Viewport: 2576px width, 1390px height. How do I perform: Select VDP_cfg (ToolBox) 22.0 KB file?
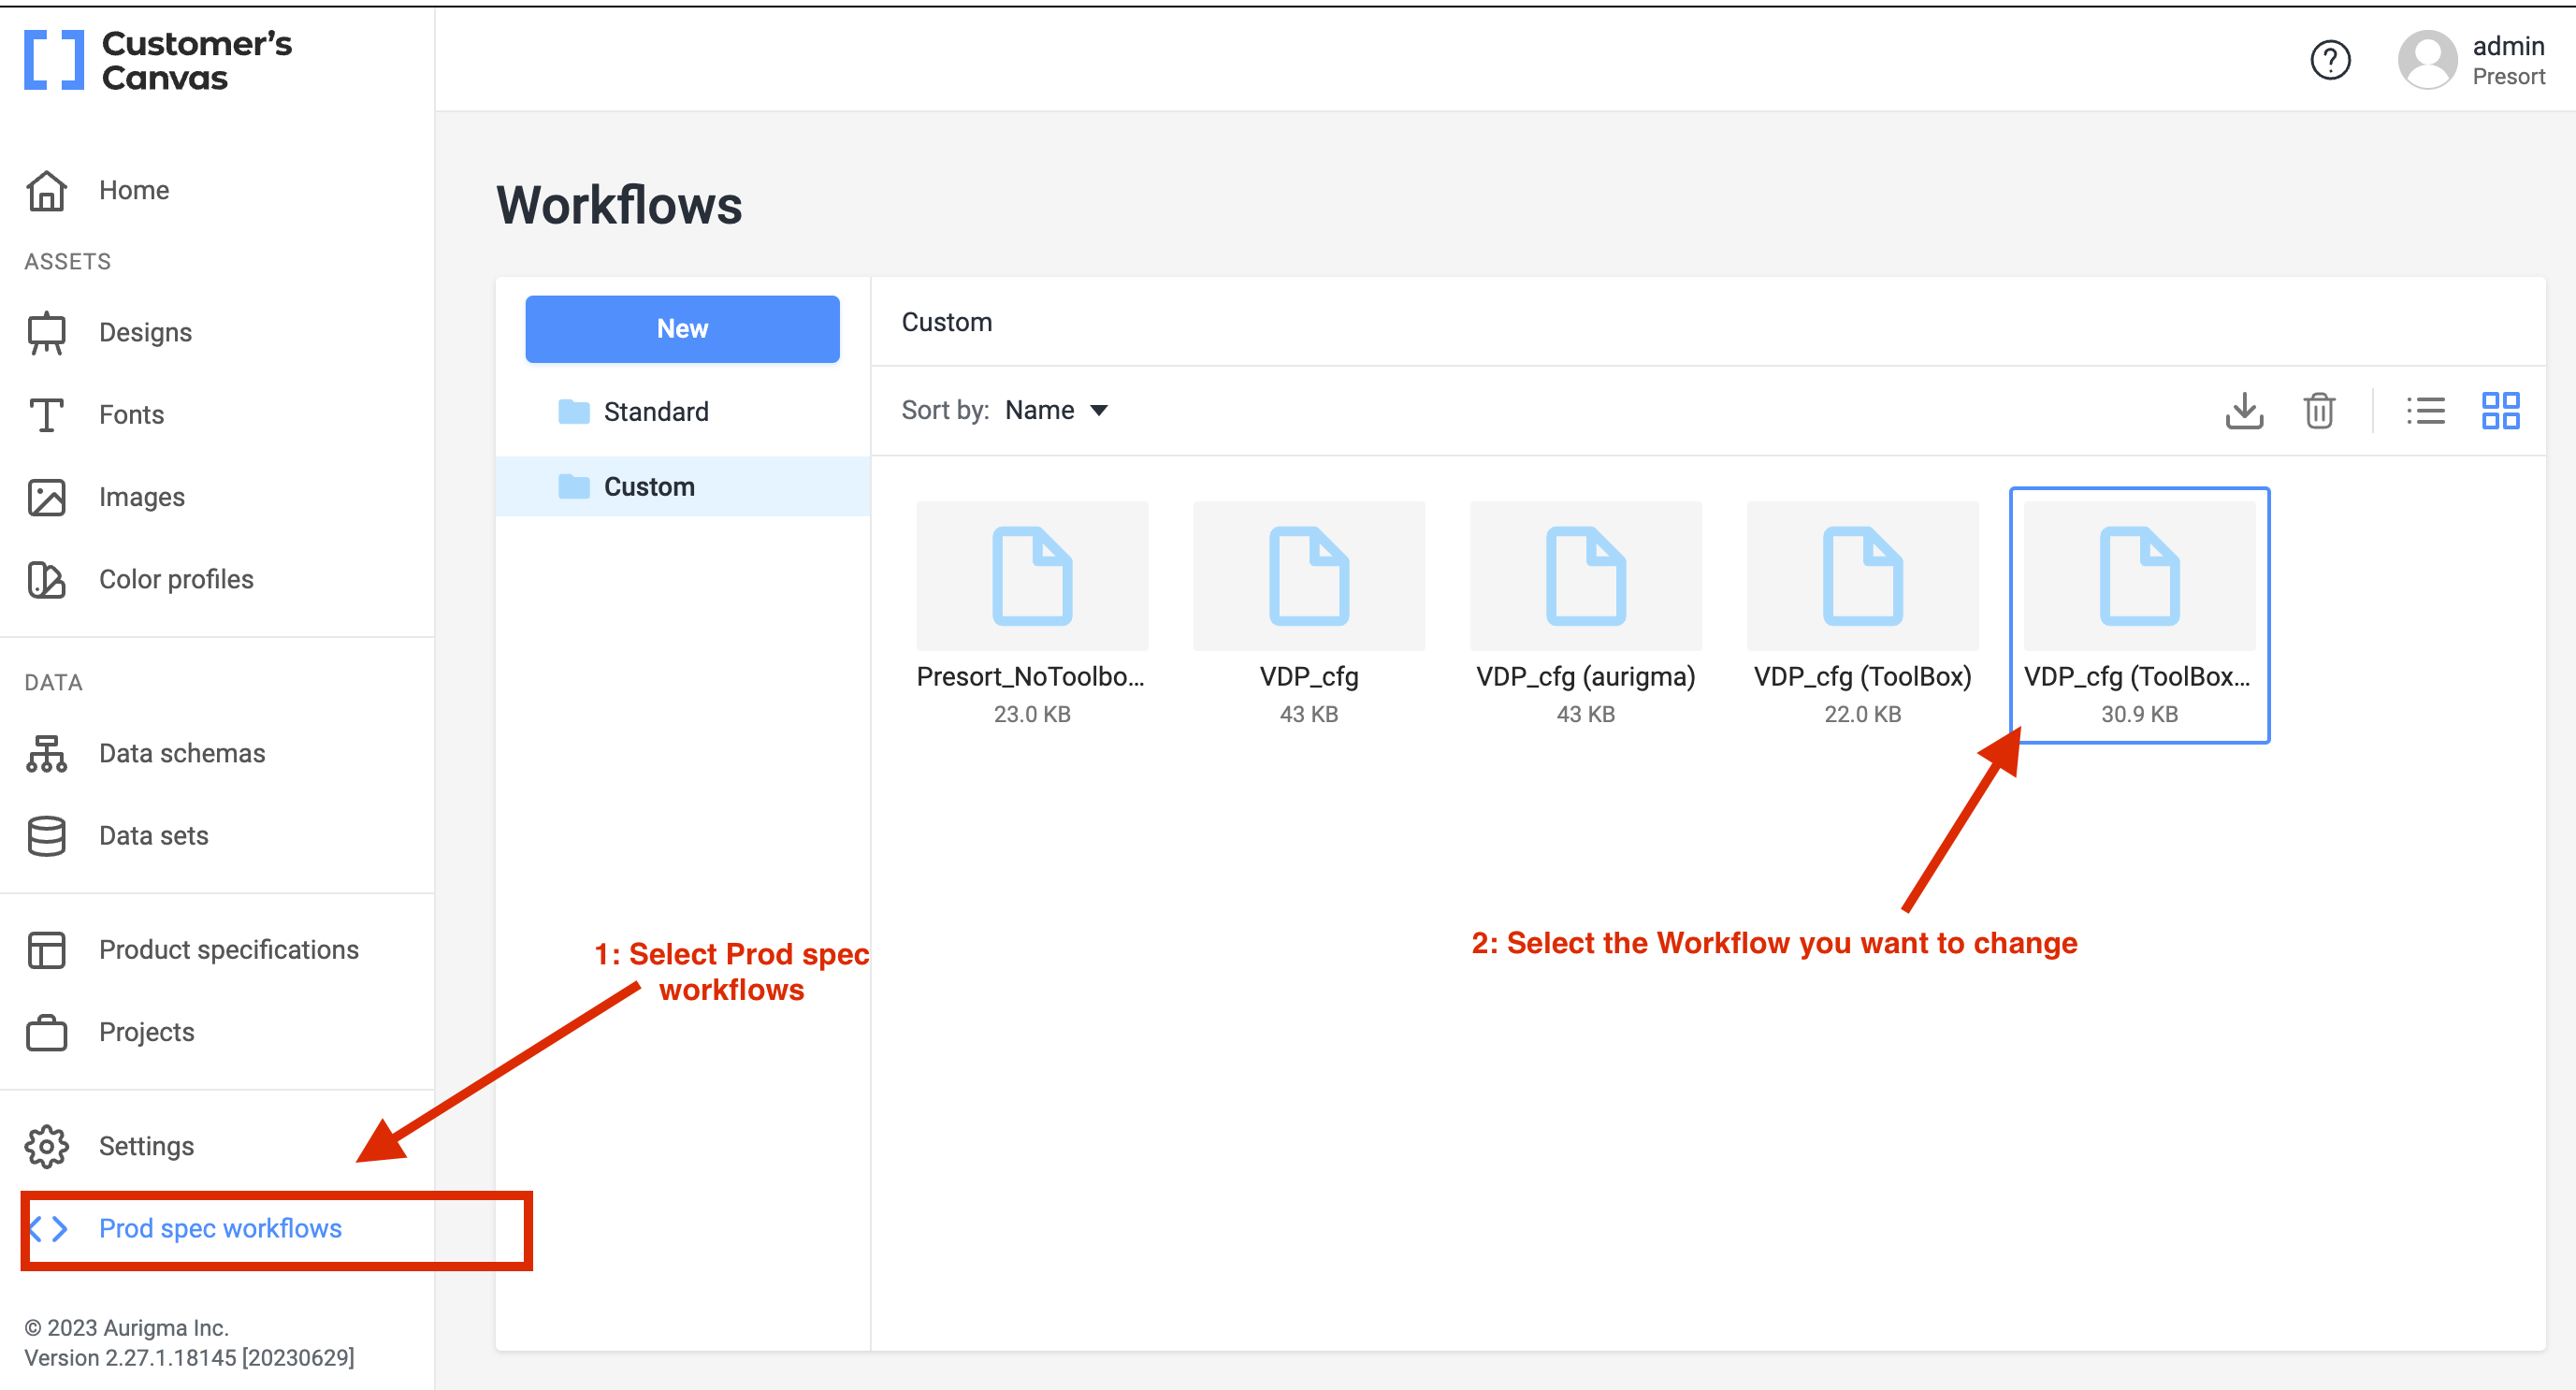tap(1862, 614)
